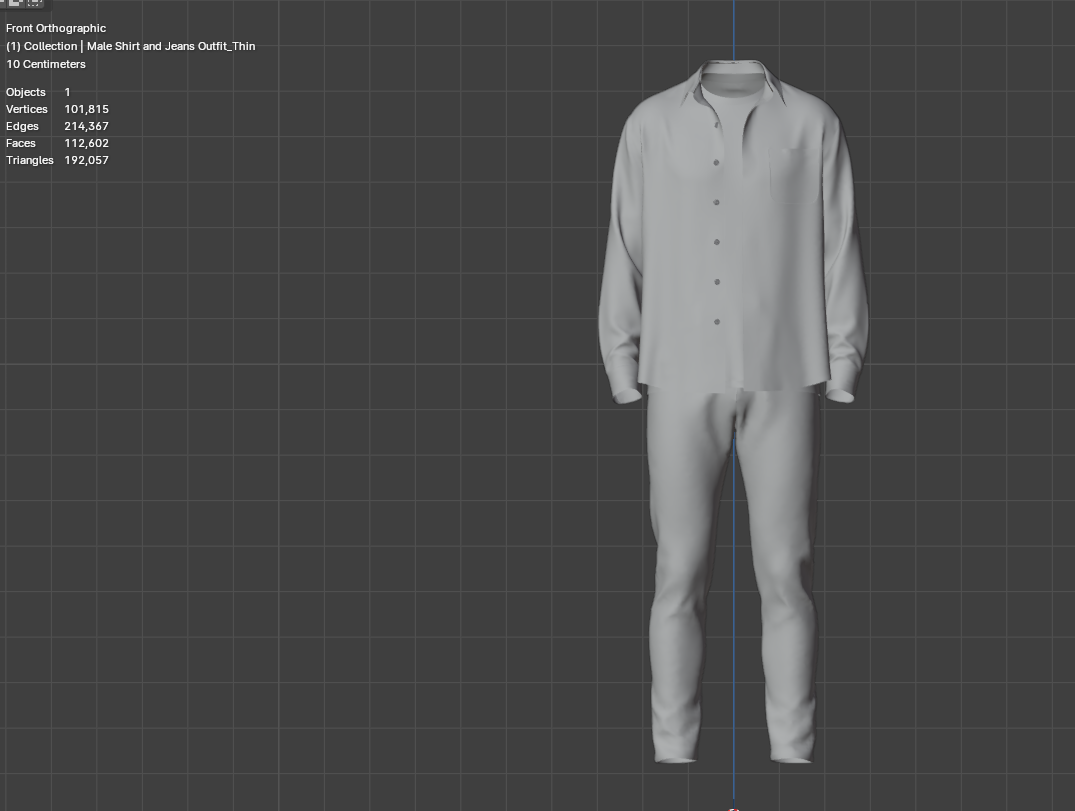Click the Objects count statistic row
1075x811 pixels.
click(38, 92)
